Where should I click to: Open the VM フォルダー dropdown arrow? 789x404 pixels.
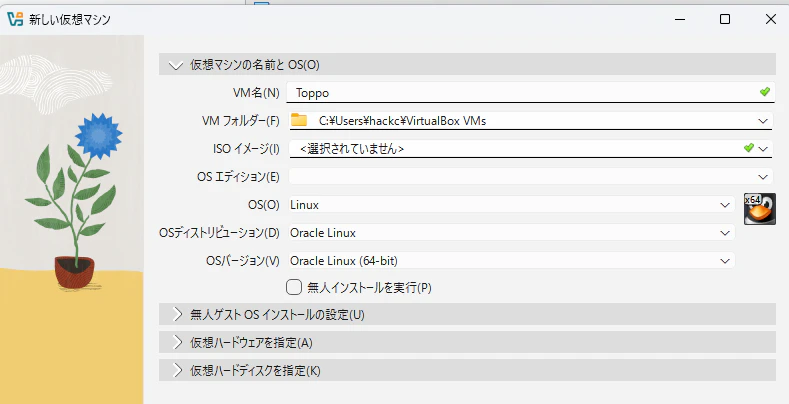tap(763, 121)
